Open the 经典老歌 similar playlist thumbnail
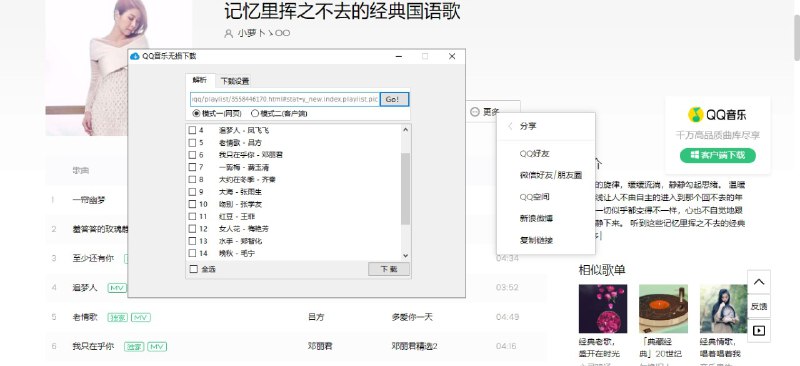 [x=603, y=309]
